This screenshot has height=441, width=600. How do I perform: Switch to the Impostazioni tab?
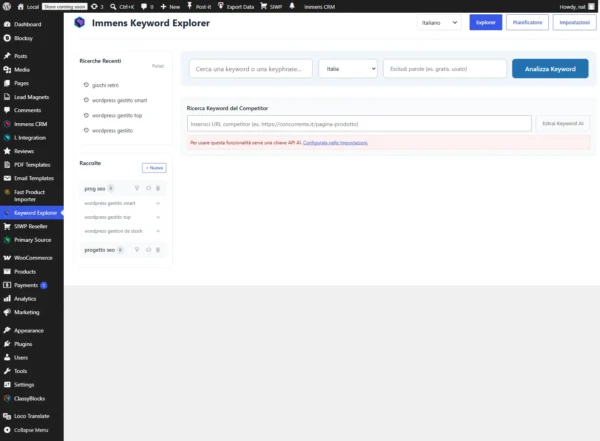(x=574, y=23)
